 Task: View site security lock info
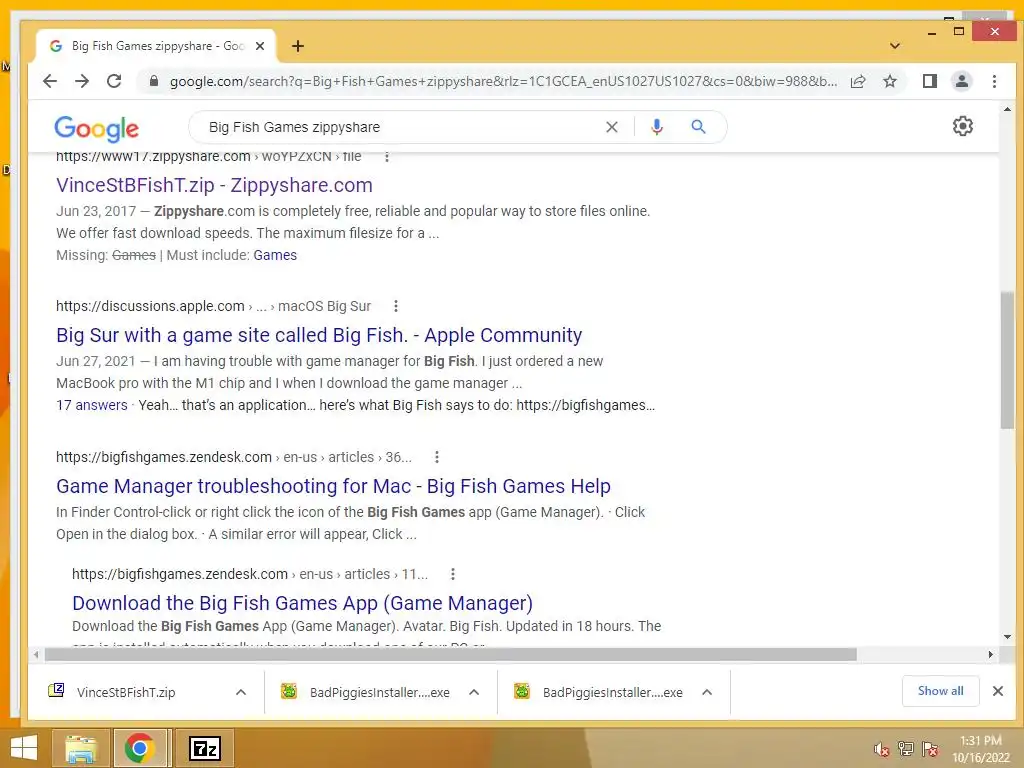coord(154,81)
